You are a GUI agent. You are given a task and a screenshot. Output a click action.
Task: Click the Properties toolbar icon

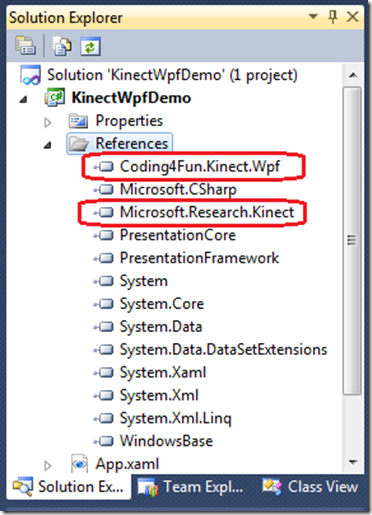pyautogui.click(x=25, y=46)
